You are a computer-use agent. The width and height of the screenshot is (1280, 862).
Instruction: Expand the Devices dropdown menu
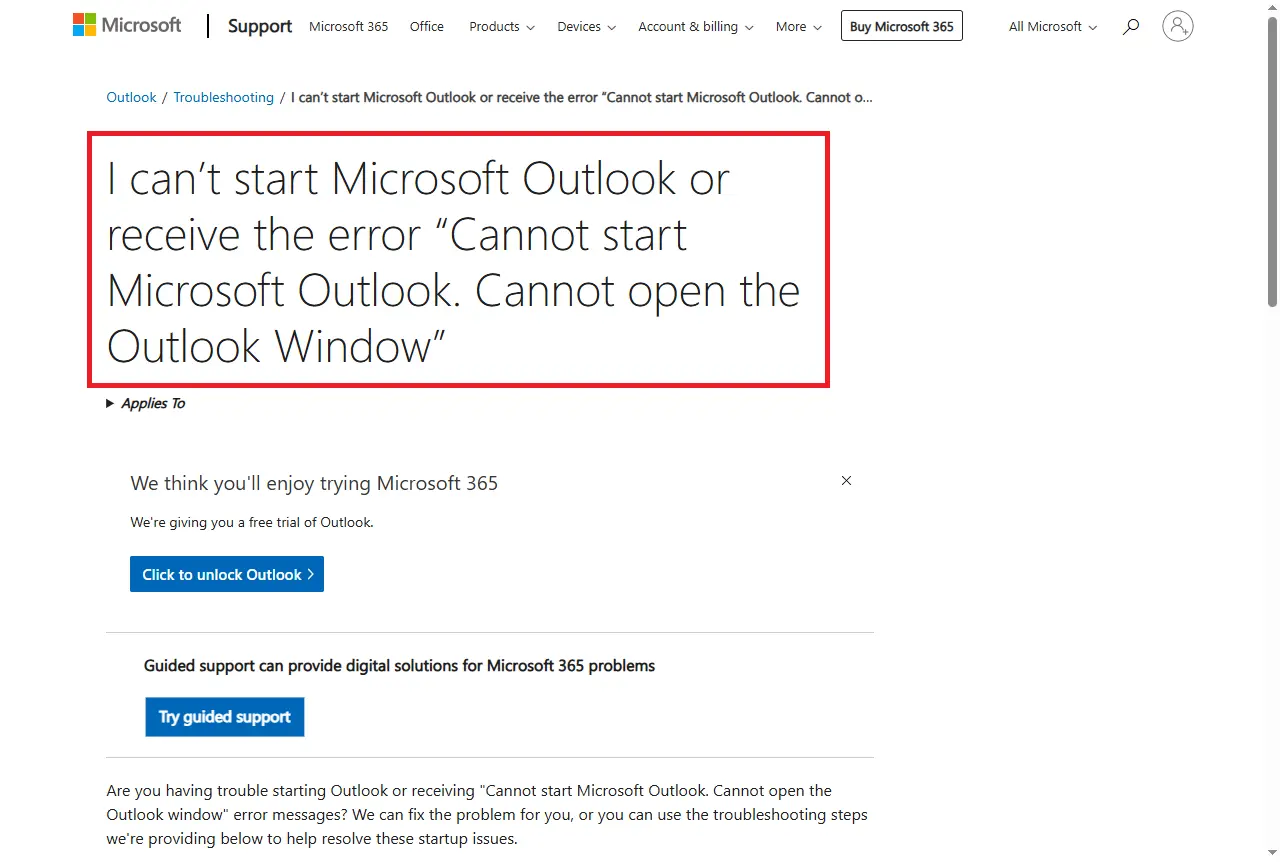pos(586,27)
